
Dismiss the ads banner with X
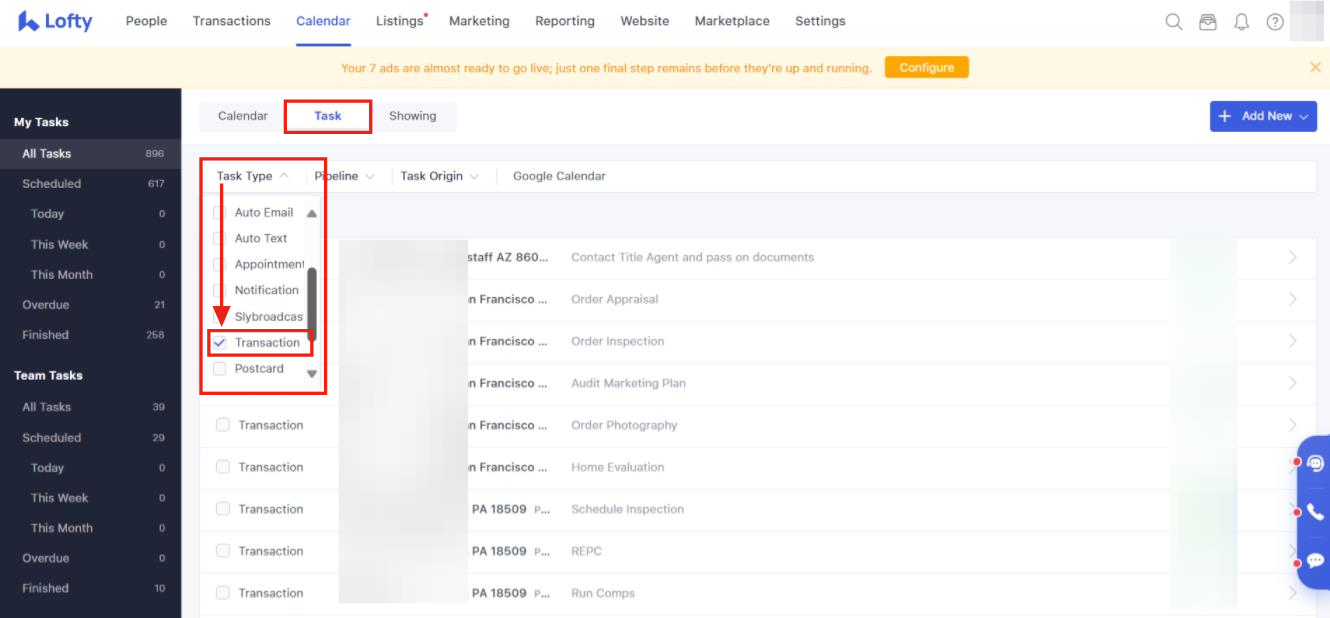coord(1315,67)
